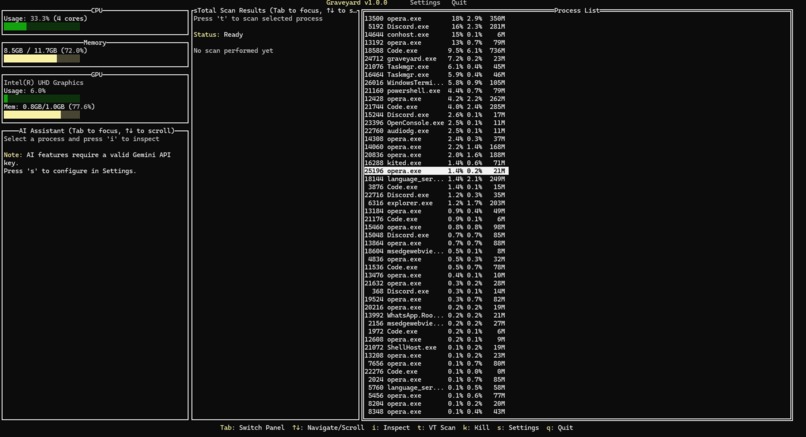The width and height of the screenshot is (806, 437).
Task: Select the conhost.exe process row
Action: (x=435, y=34)
